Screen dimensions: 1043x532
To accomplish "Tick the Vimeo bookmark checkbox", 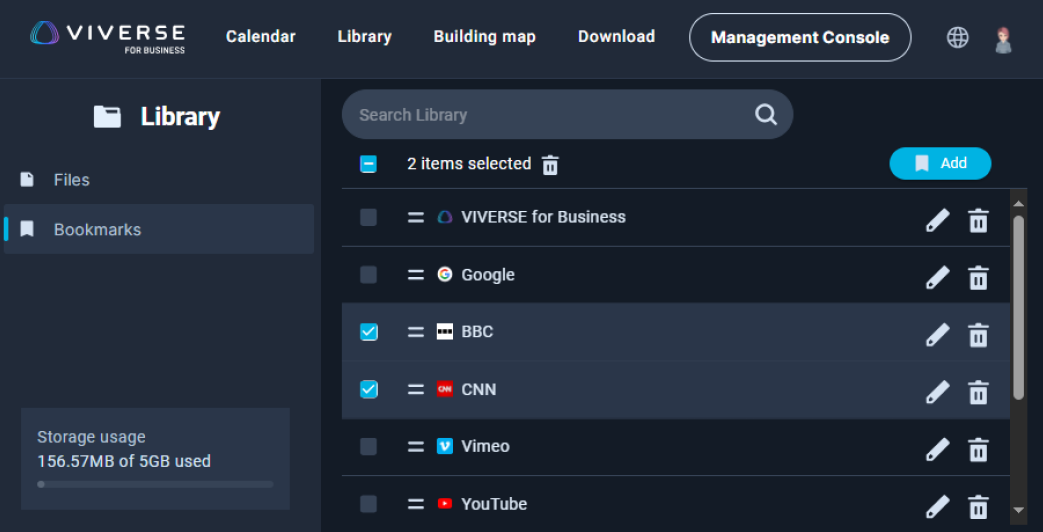I will (369, 446).
